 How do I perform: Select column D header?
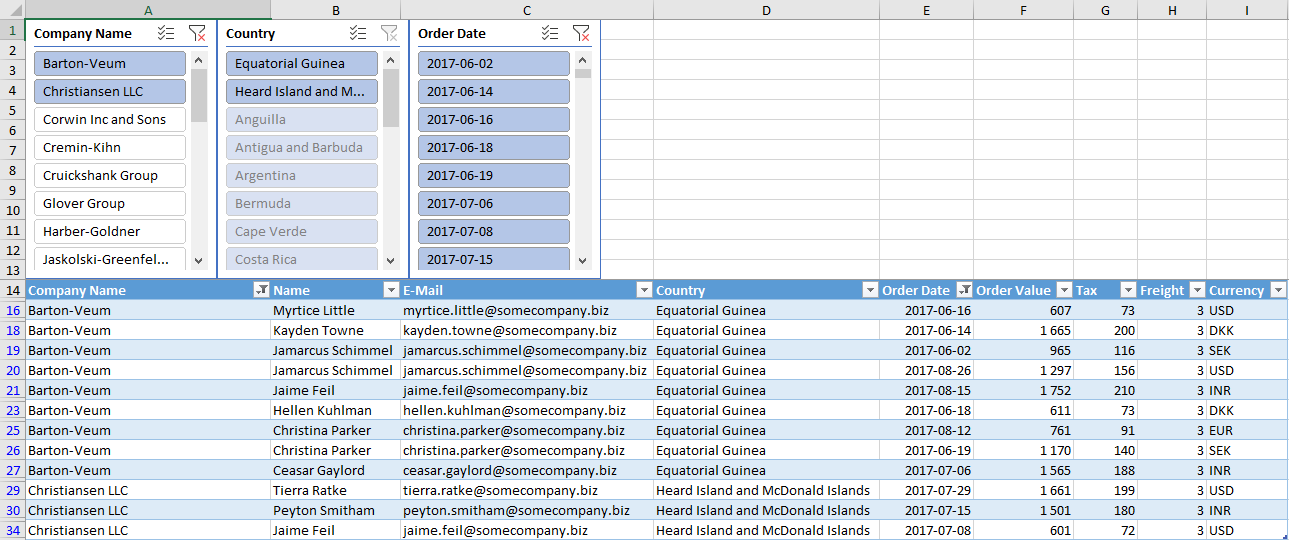coord(766,10)
